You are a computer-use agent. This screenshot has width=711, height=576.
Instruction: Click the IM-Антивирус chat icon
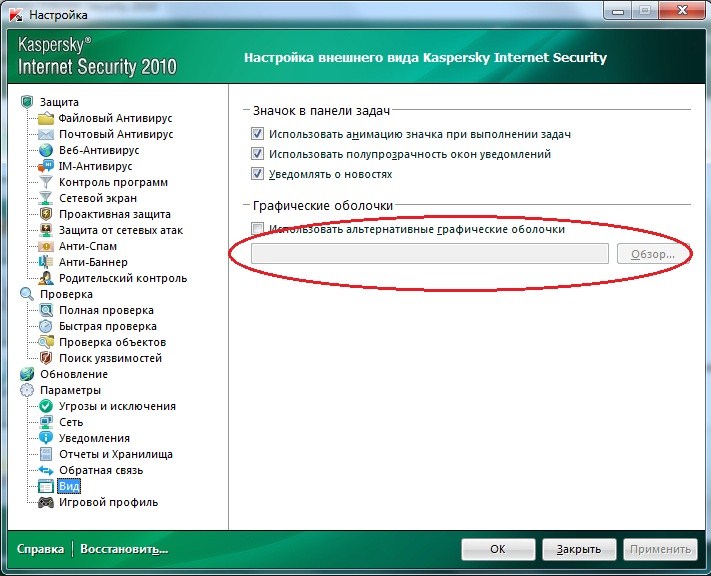(x=46, y=166)
